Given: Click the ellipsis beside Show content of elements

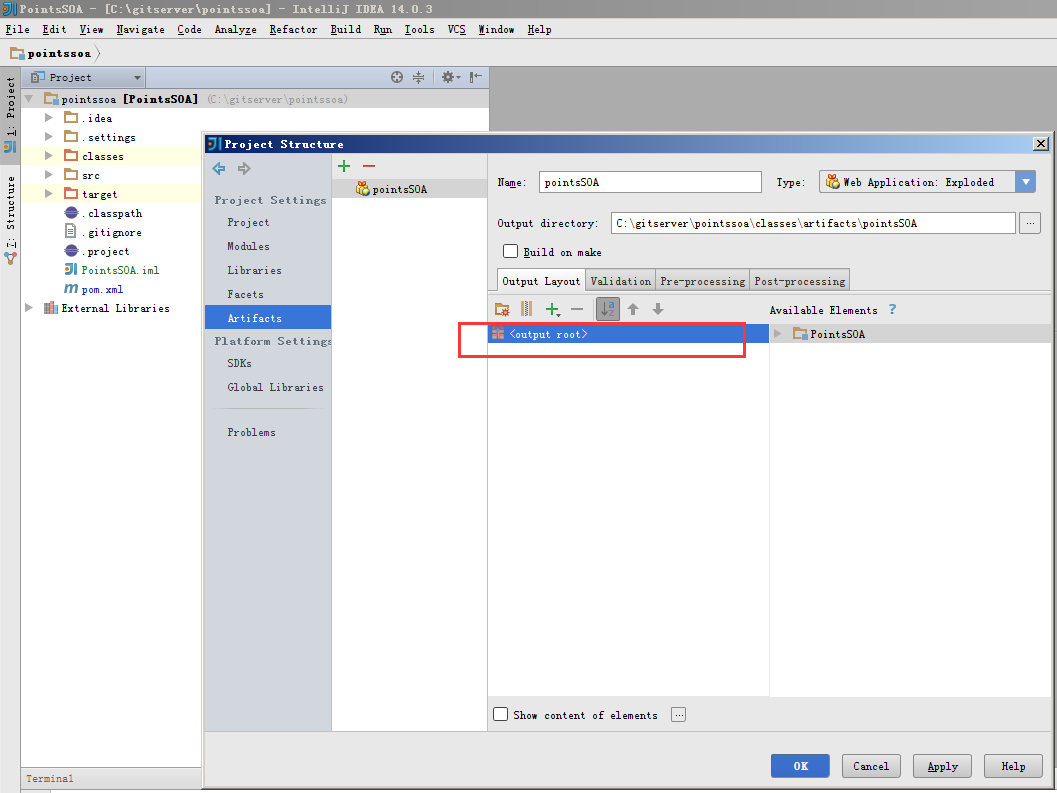Looking at the screenshot, I should (679, 715).
